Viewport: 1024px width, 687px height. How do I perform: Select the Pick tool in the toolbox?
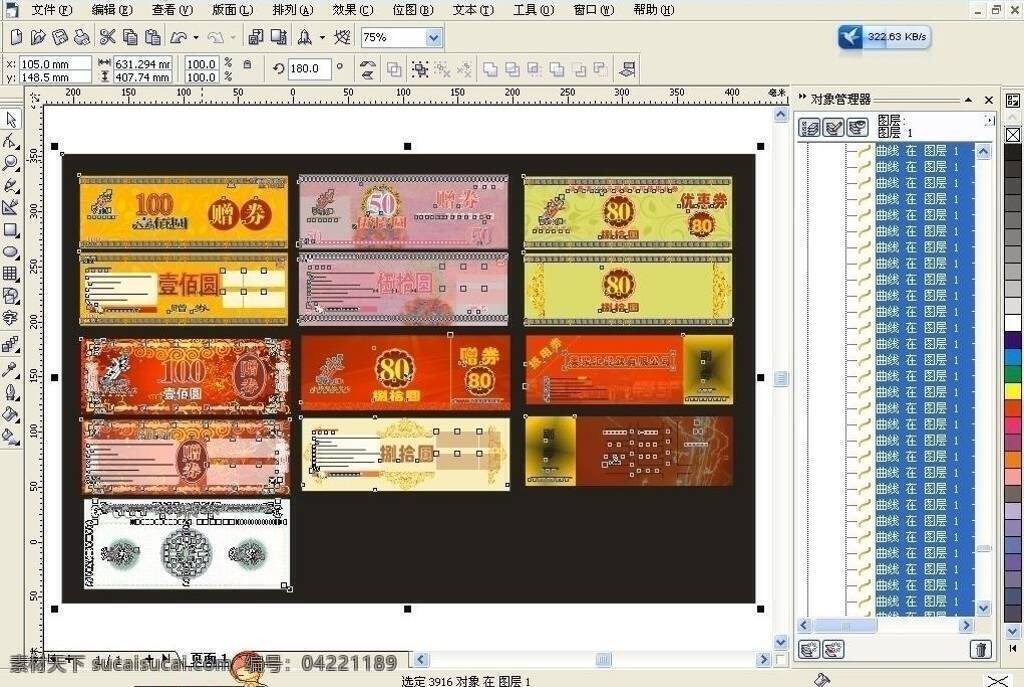(11, 120)
